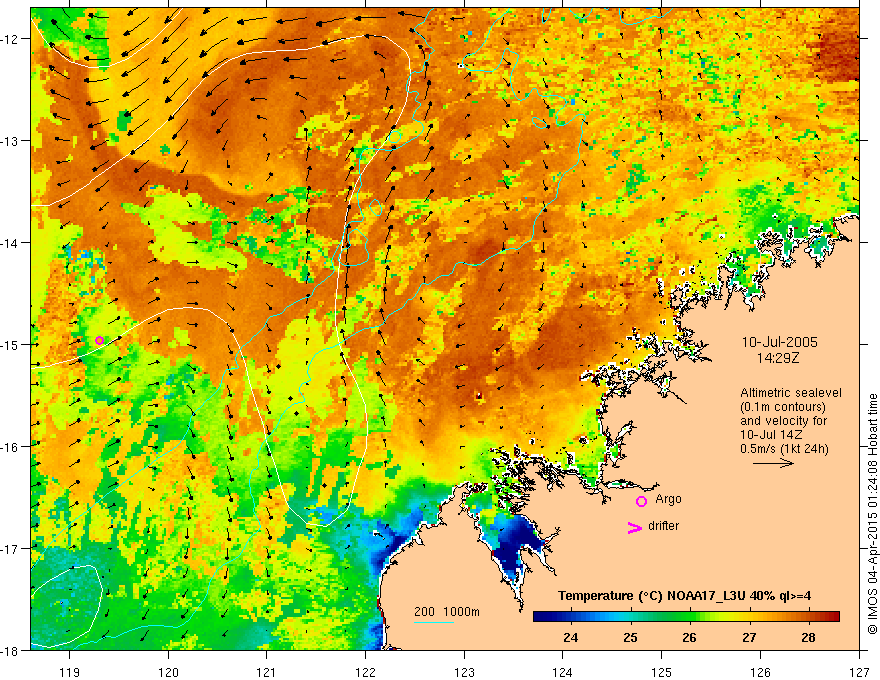Screen dimensions: 880x680
Task: Click the longitude axis label 123
Action: [464, 672]
